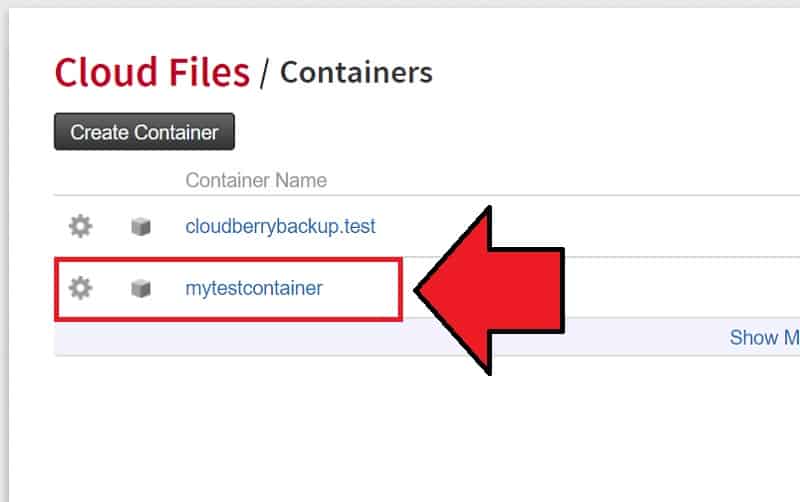Select the Containers breadcrumb title
800x502 pixels.
tap(356, 72)
